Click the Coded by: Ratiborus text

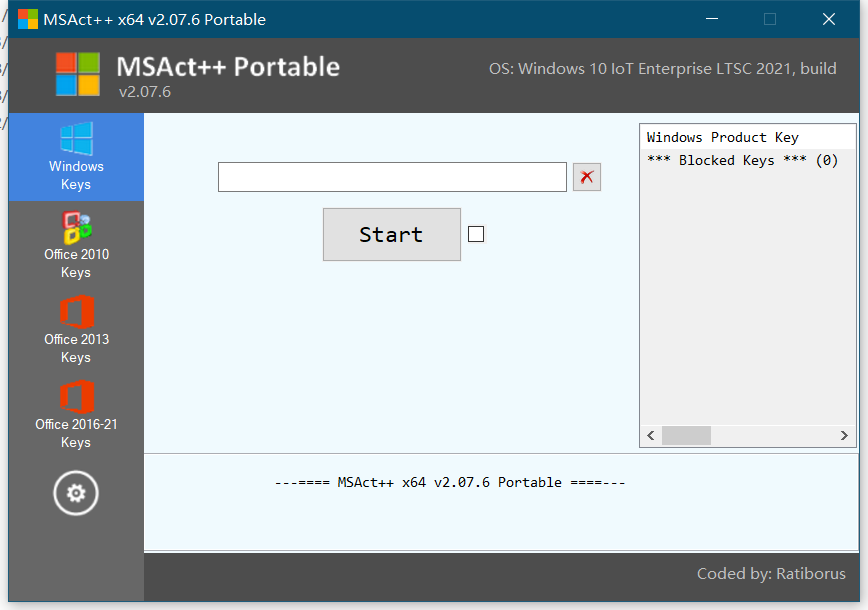(x=771, y=573)
